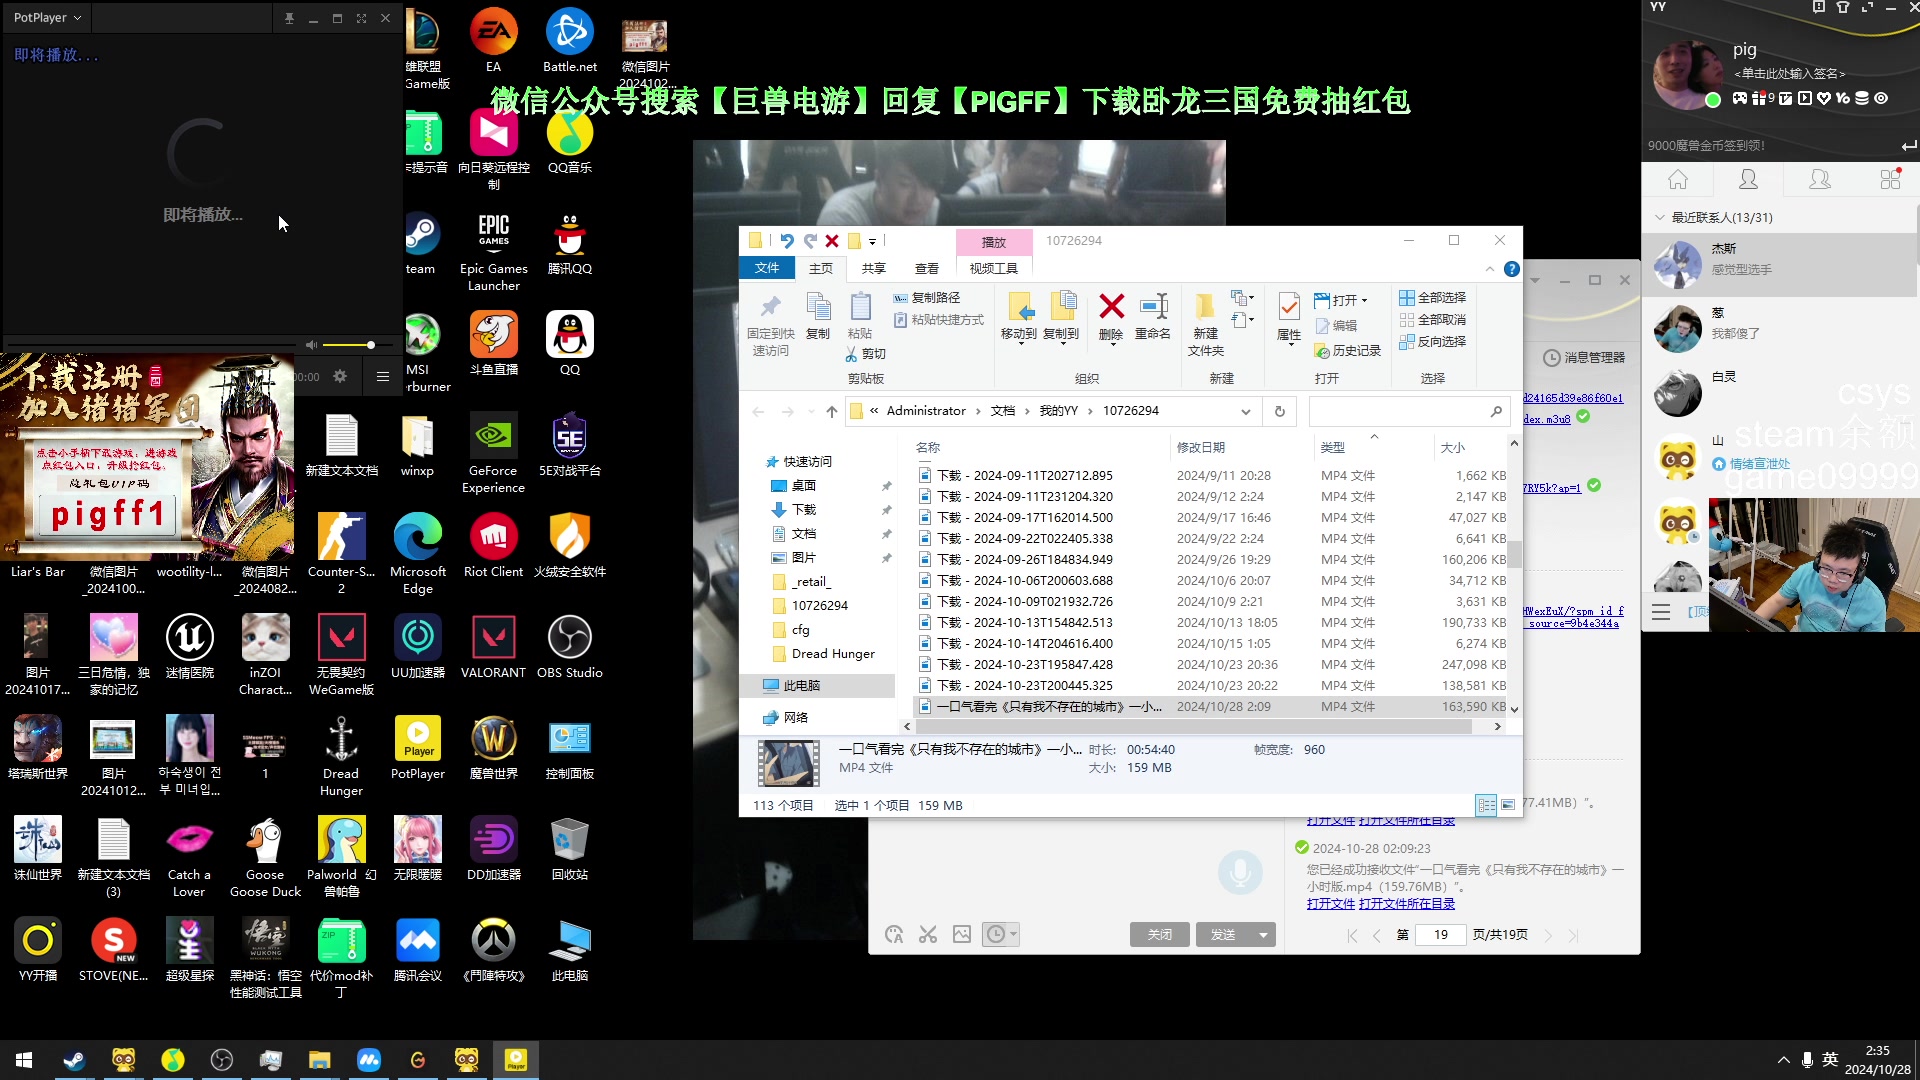The width and height of the screenshot is (1920, 1080).
Task: Collapse the Explorer ribbon chevron
Action: [x=1490, y=269]
